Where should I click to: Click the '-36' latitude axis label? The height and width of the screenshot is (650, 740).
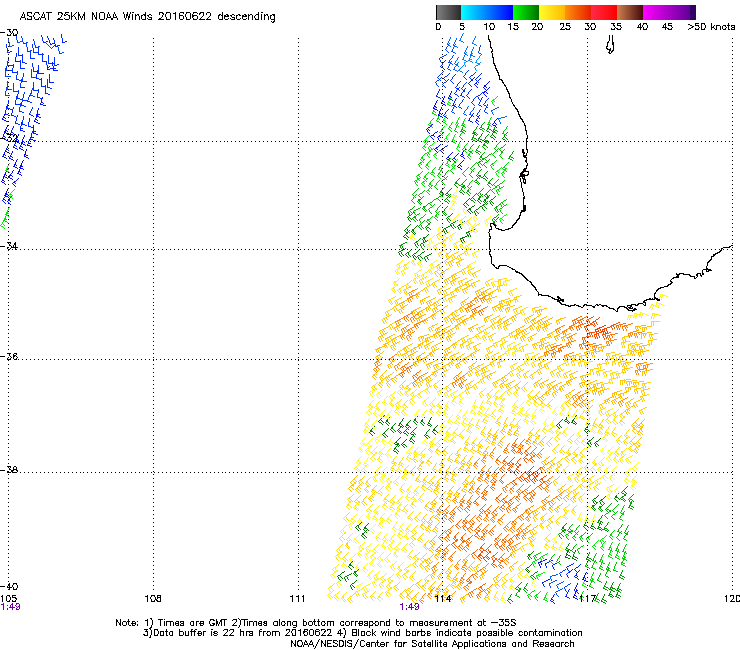(x=9, y=356)
